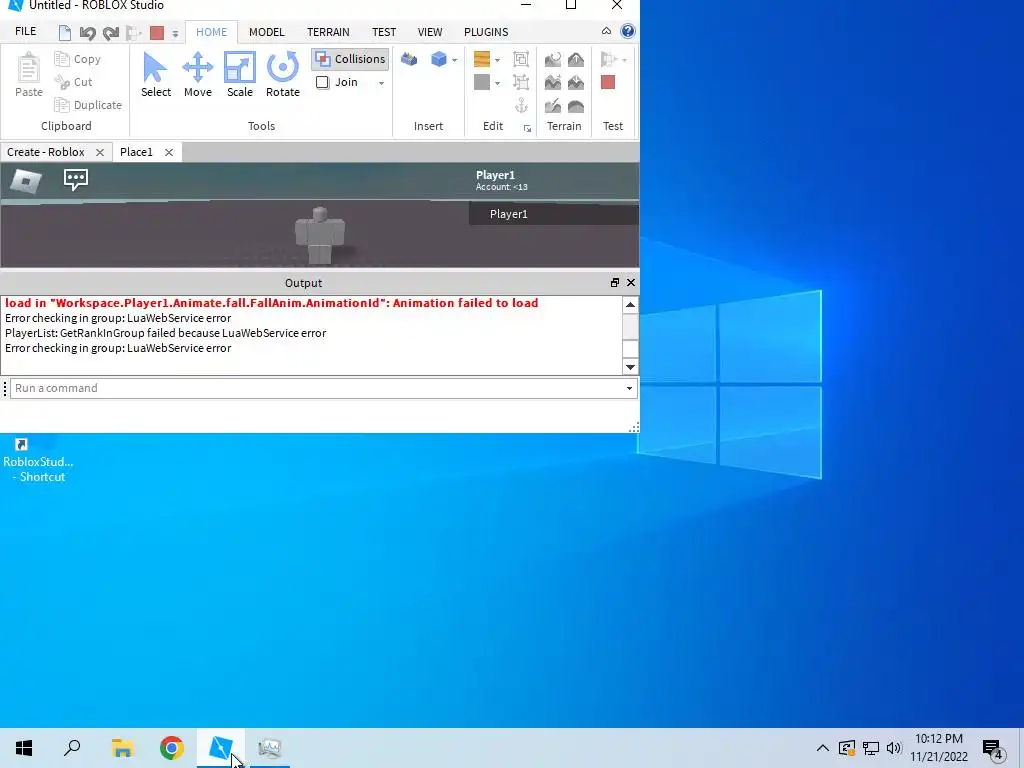This screenshot has width=1024, height=768.
Task: Switch to the TERRAIN ribbon tab
Action: click(328, 32)
